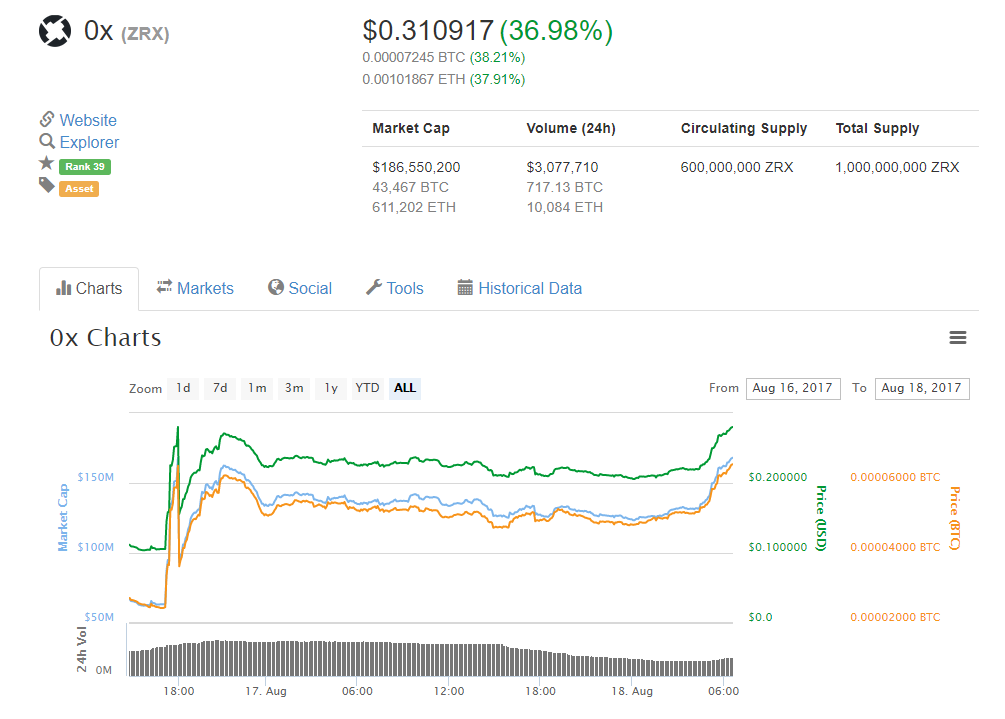This screenshot has height=719, width=1005.
Task: Switch to the Charts tab
Action: click(89, 289)
